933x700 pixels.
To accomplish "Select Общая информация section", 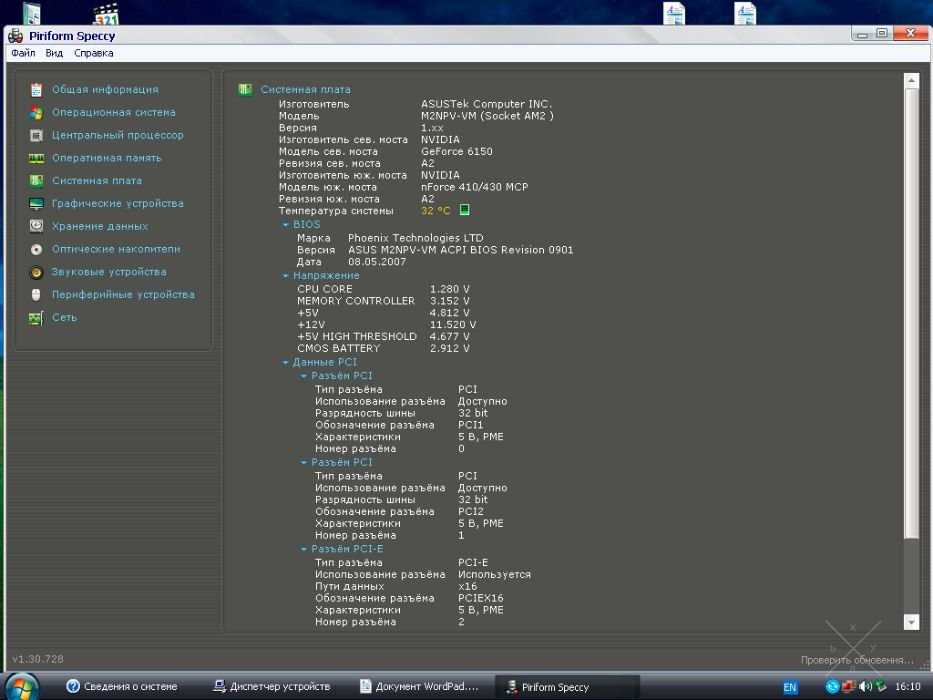I will pos(105,90).
